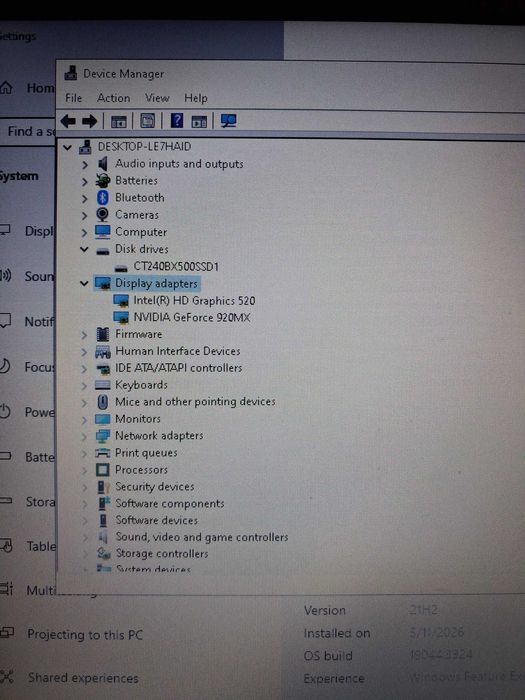The width and height of the screenshot is (525, 700).
Task: Click the Network adapters icon
Action: [103, 436]
